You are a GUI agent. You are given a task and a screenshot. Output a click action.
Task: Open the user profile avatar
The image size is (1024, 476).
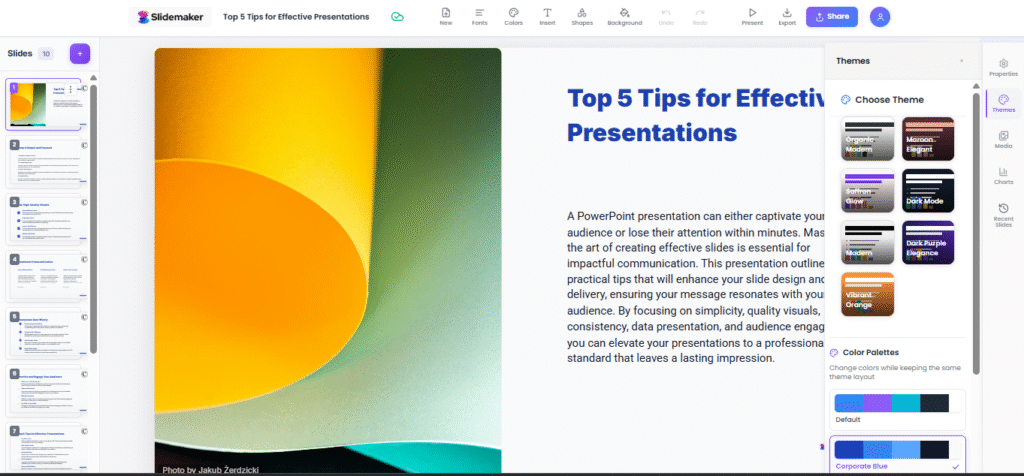pyautogui.click(x=880, y=17)
